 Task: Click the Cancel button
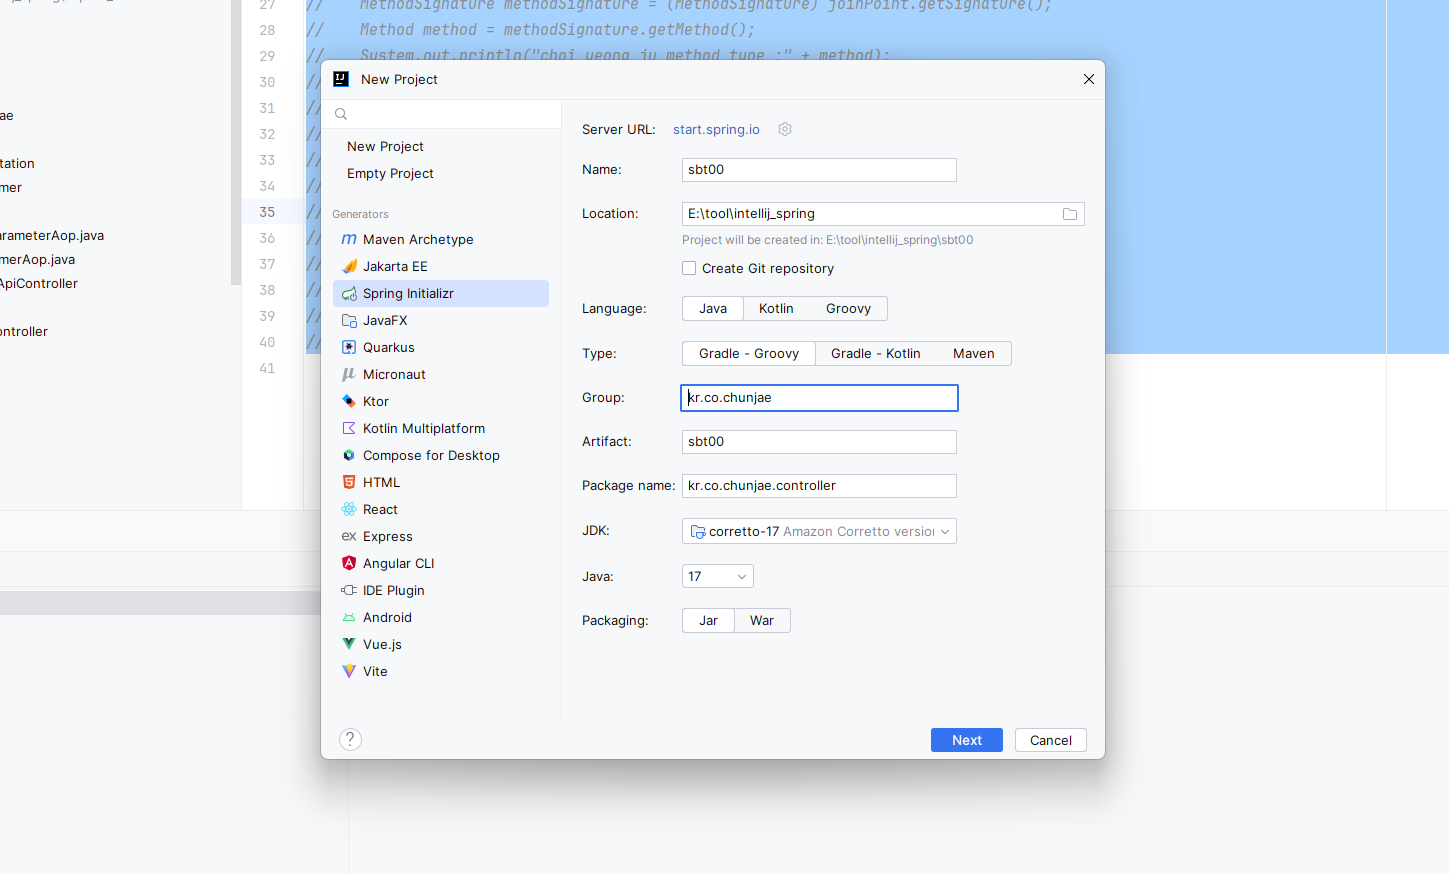[x=1051, y=740]
